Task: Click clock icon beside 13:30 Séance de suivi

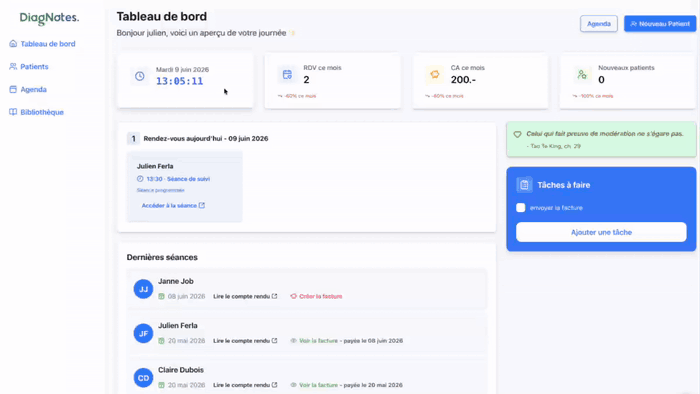Action: 140,179
